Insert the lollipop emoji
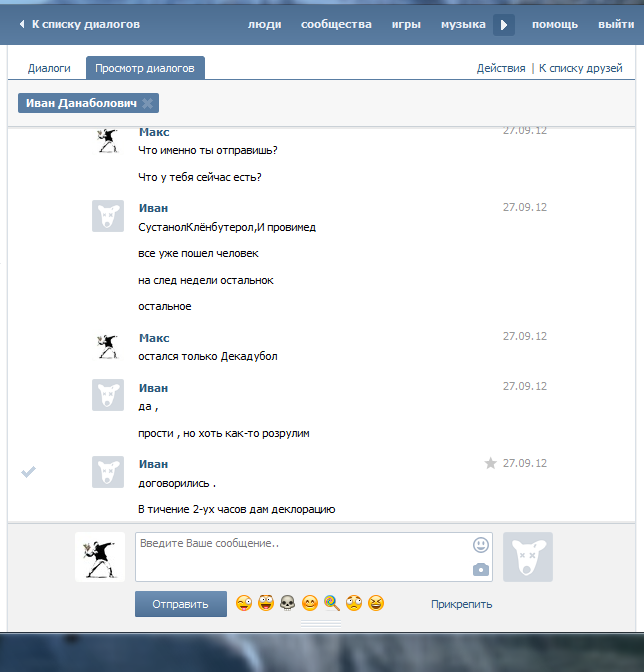 point(331,603)
